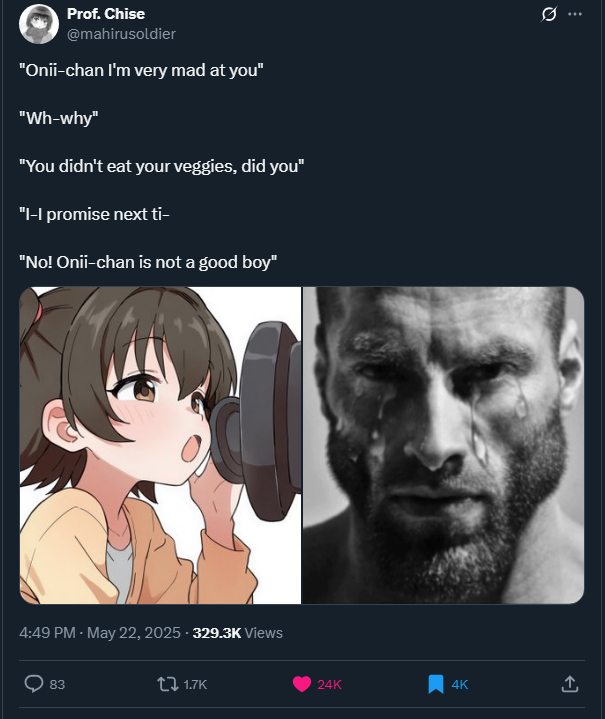Click the Prof. Chise display name
This screenshot has height=719, width=605.
point(106,14)
